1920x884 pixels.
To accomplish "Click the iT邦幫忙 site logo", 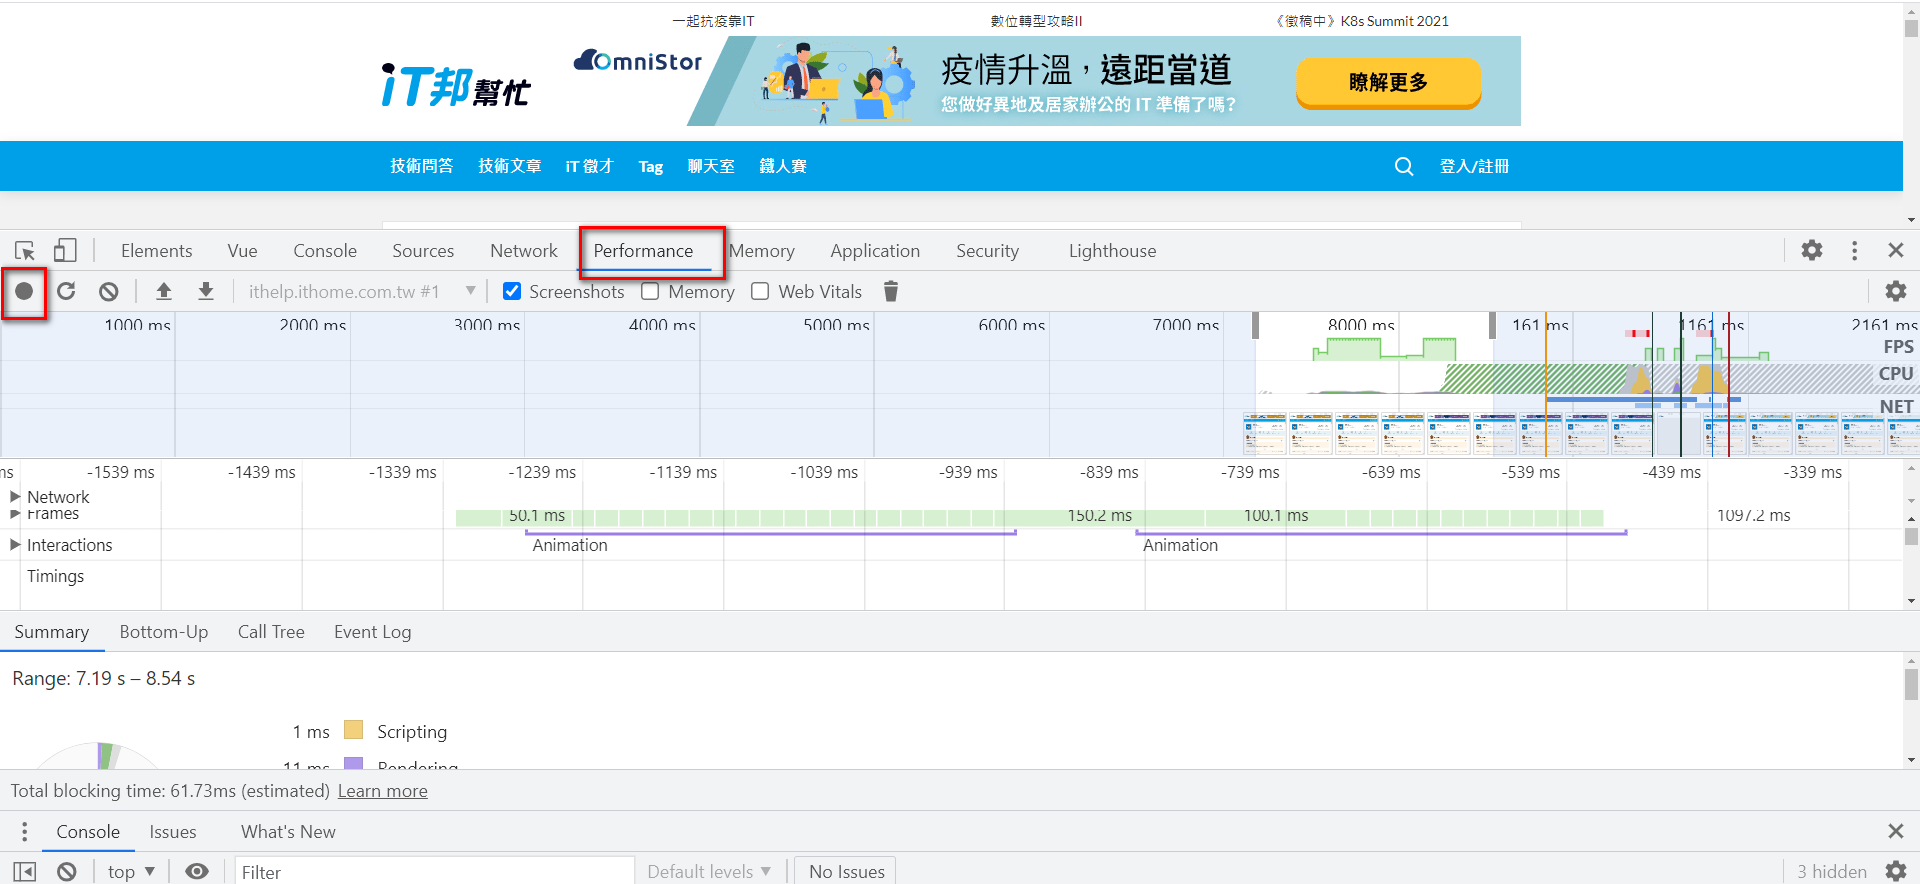I will (x=456, y=86).
